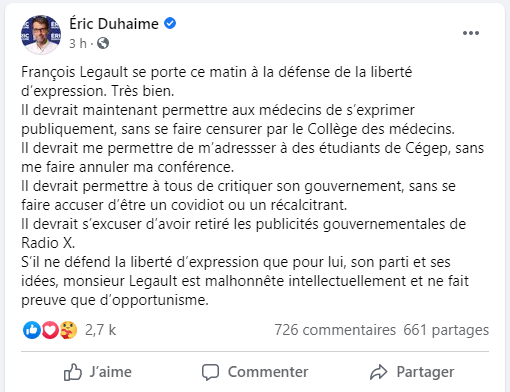This screenshot has height=392, width=510.
Task: Show who reacted via 2,7 k count
Action: pos(100,330)
